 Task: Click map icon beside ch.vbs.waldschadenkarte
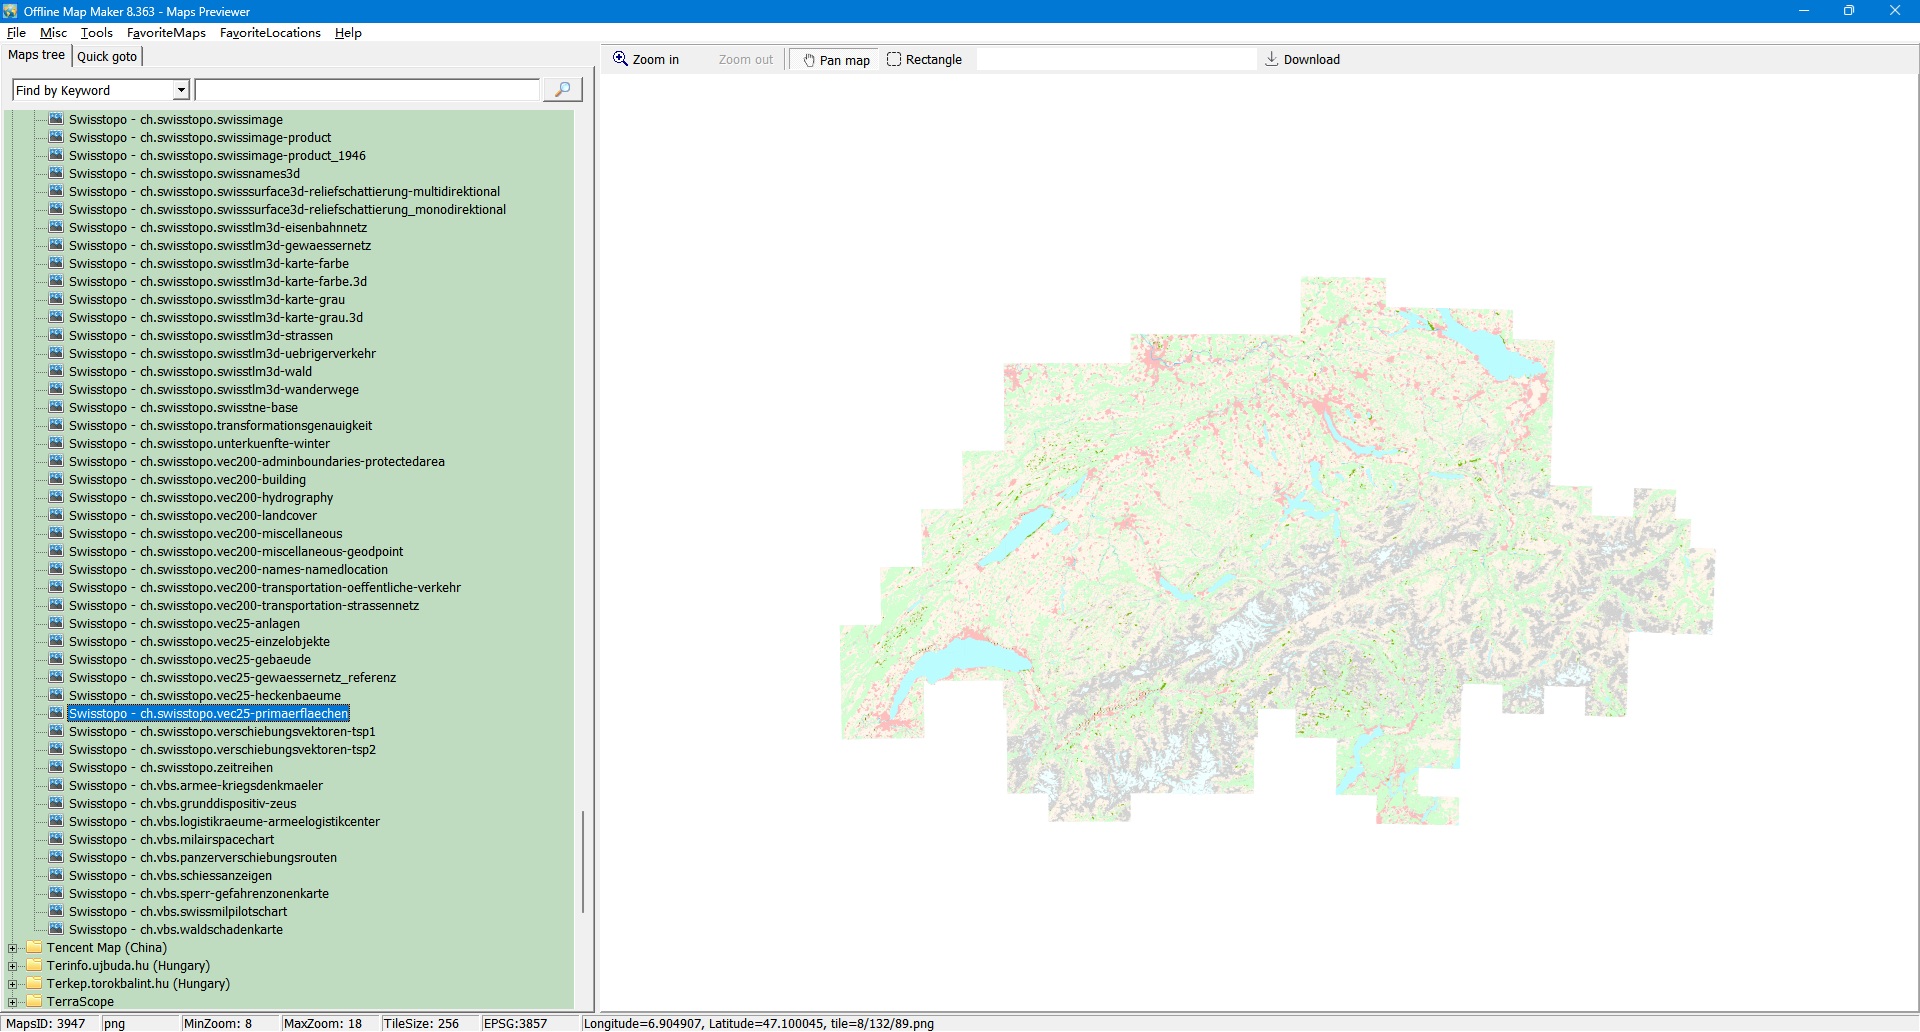[x=56, y=929]
